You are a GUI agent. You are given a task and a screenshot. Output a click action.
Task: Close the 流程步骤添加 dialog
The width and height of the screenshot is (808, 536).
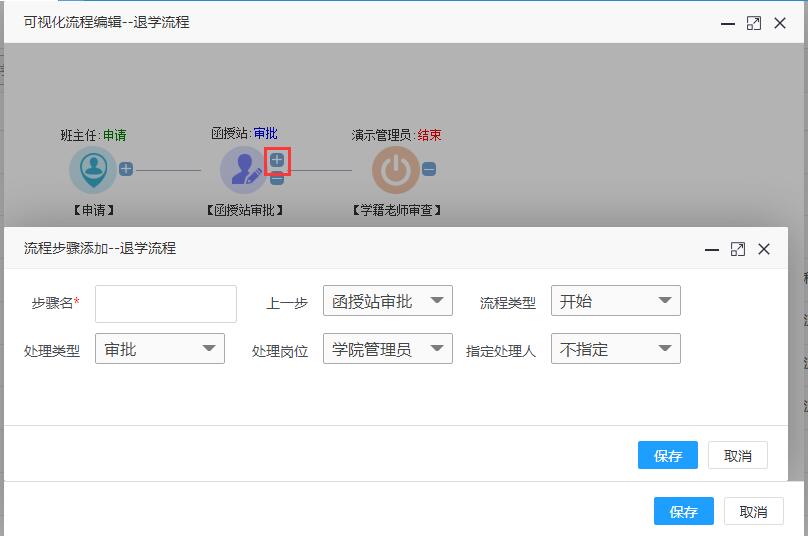point(764,249)
